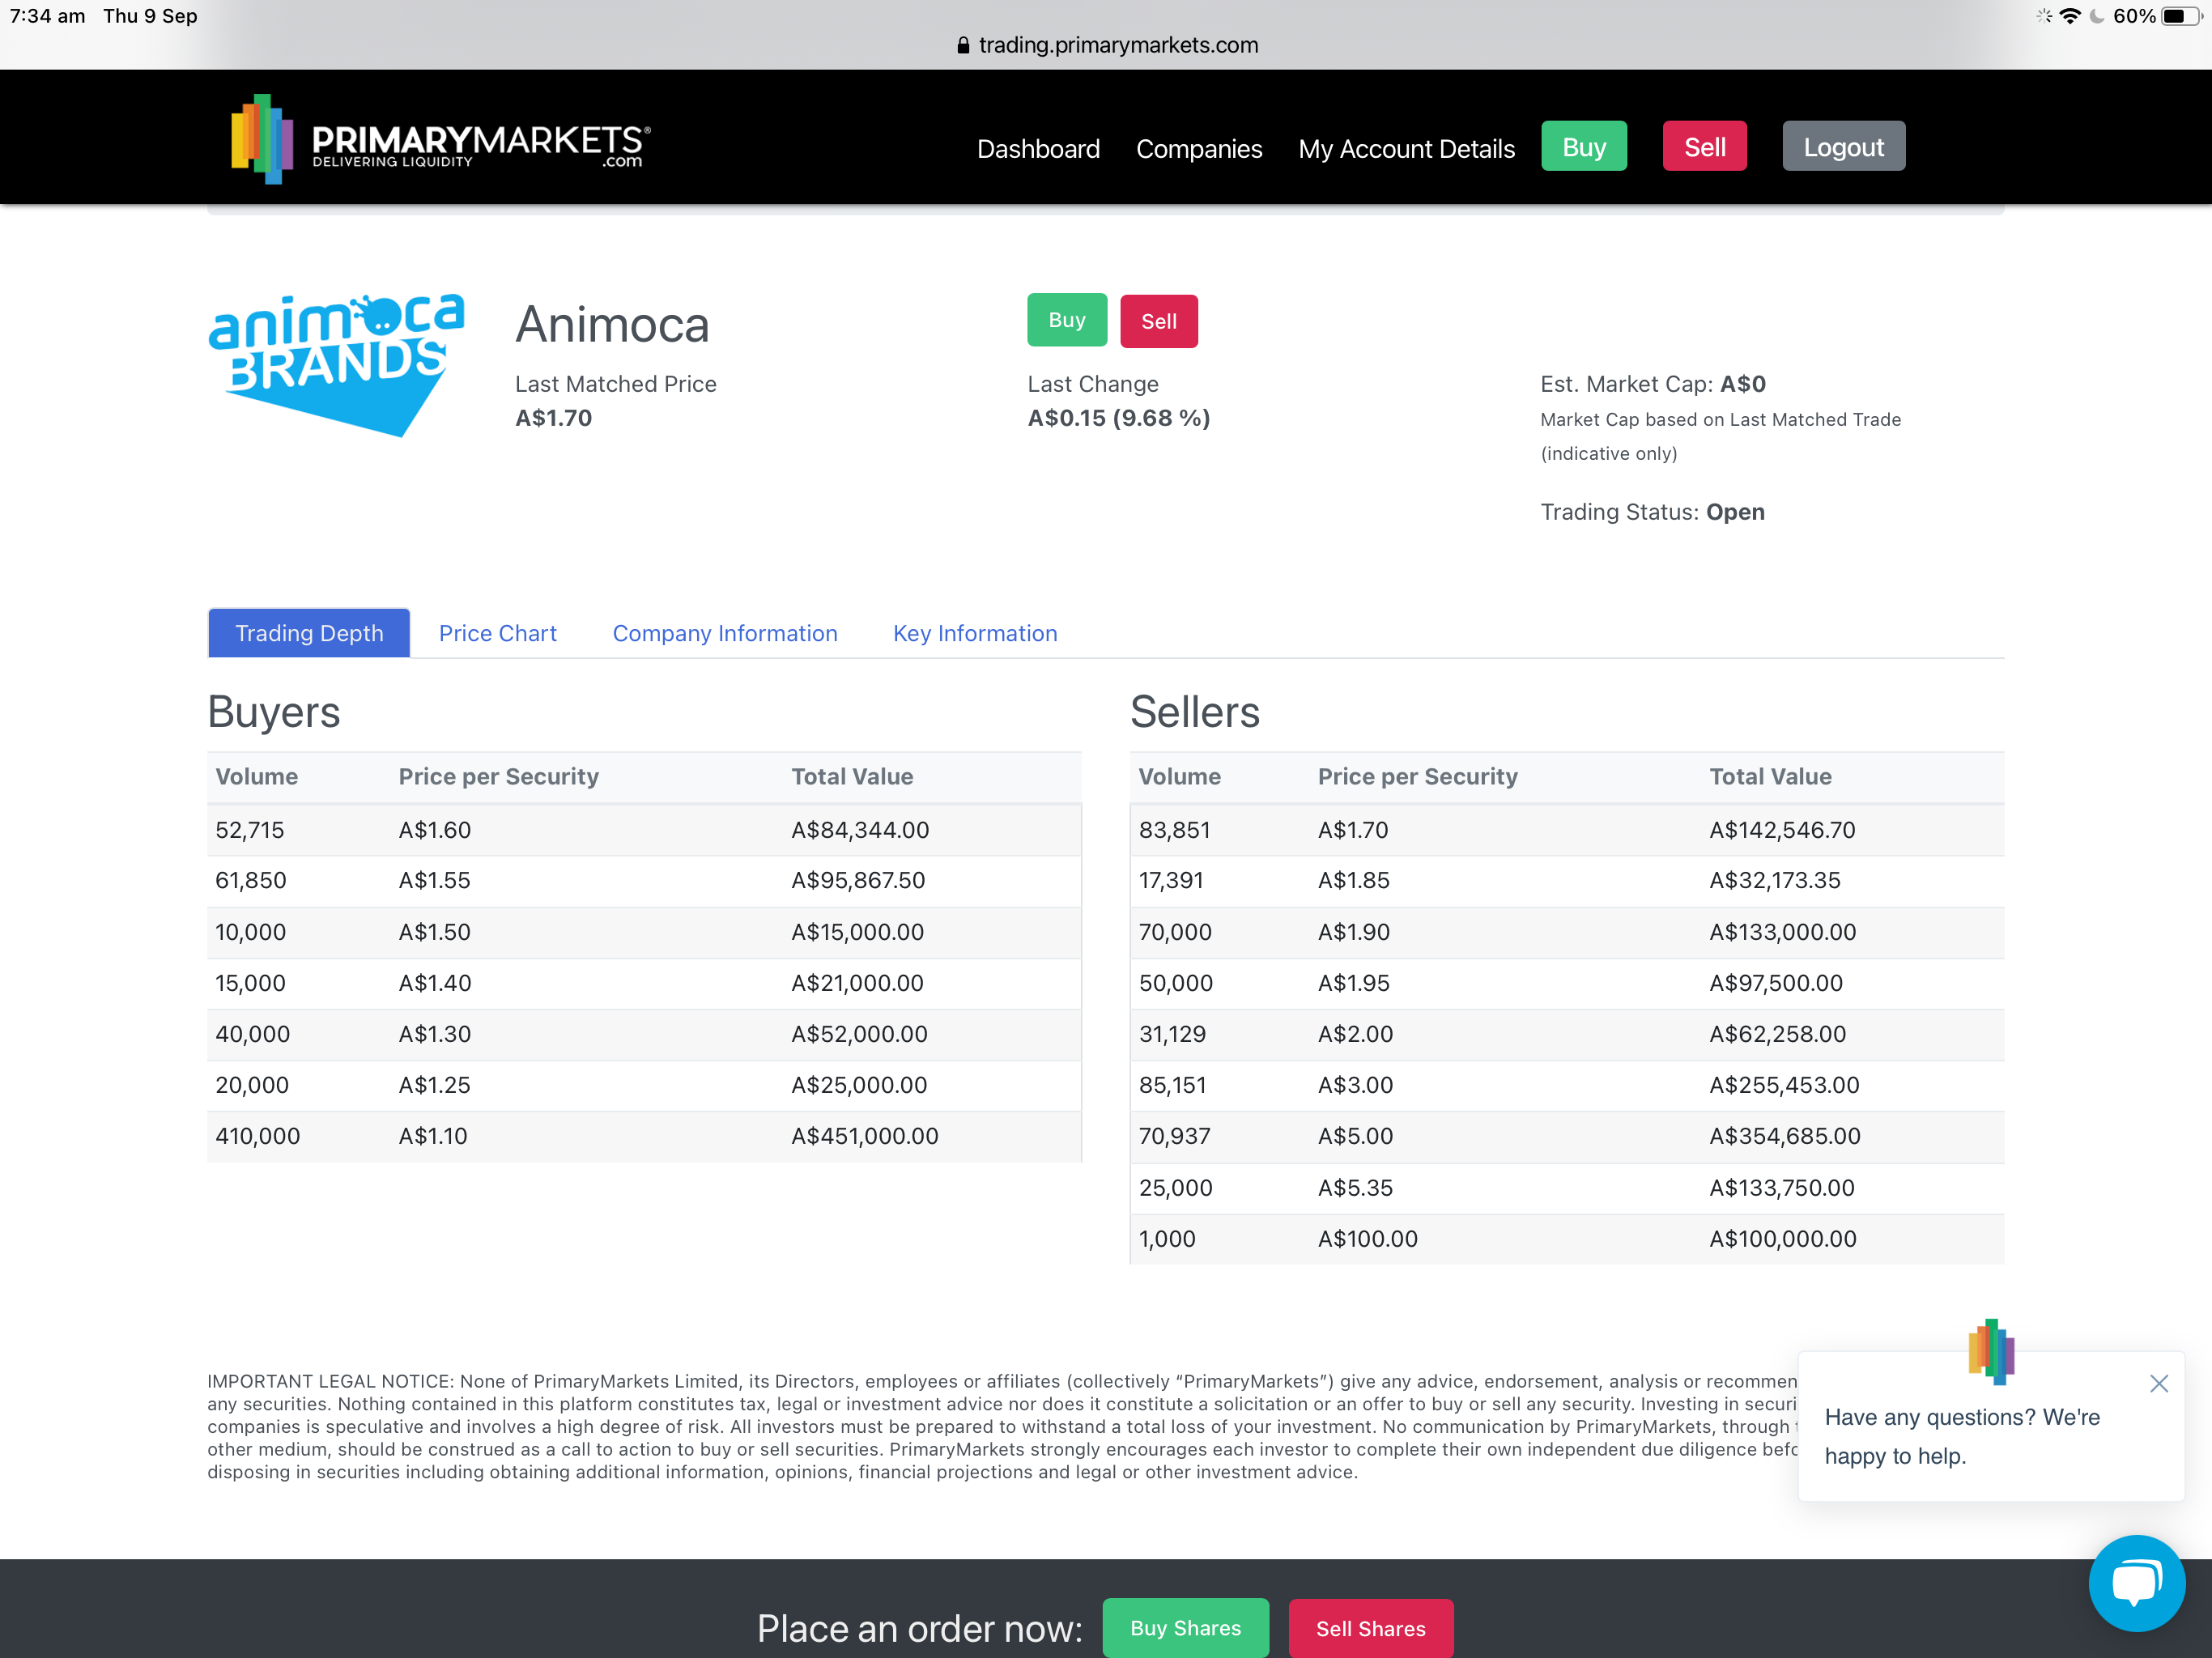Click the green Buy button in header

point(1584,146)
